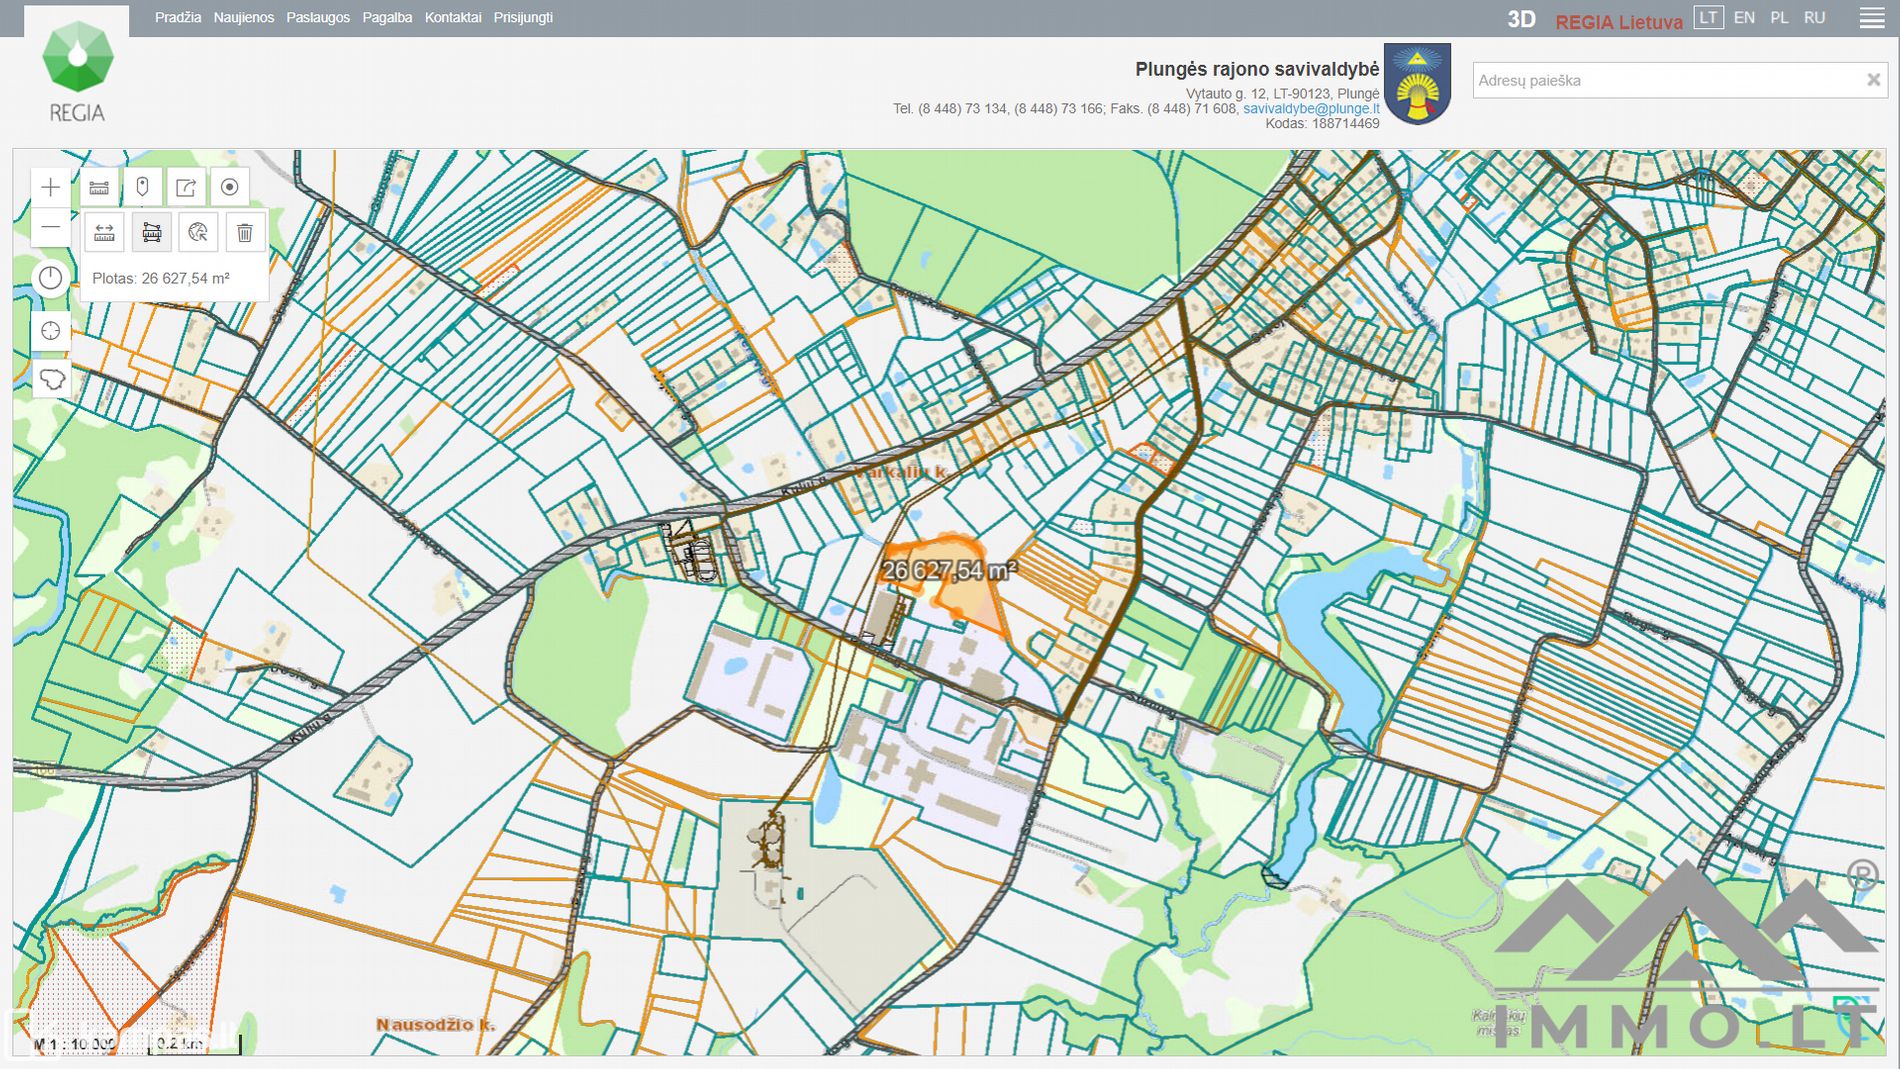Switch language to PL
Image resolution: width=1900 pixels, height=1069 pixels.
pos(1779,18)
